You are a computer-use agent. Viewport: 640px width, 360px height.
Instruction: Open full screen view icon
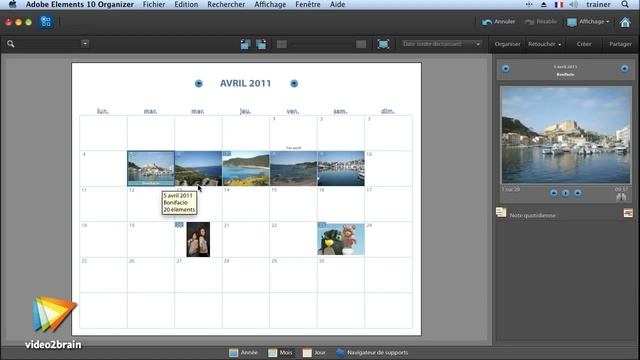click(383, 44)
